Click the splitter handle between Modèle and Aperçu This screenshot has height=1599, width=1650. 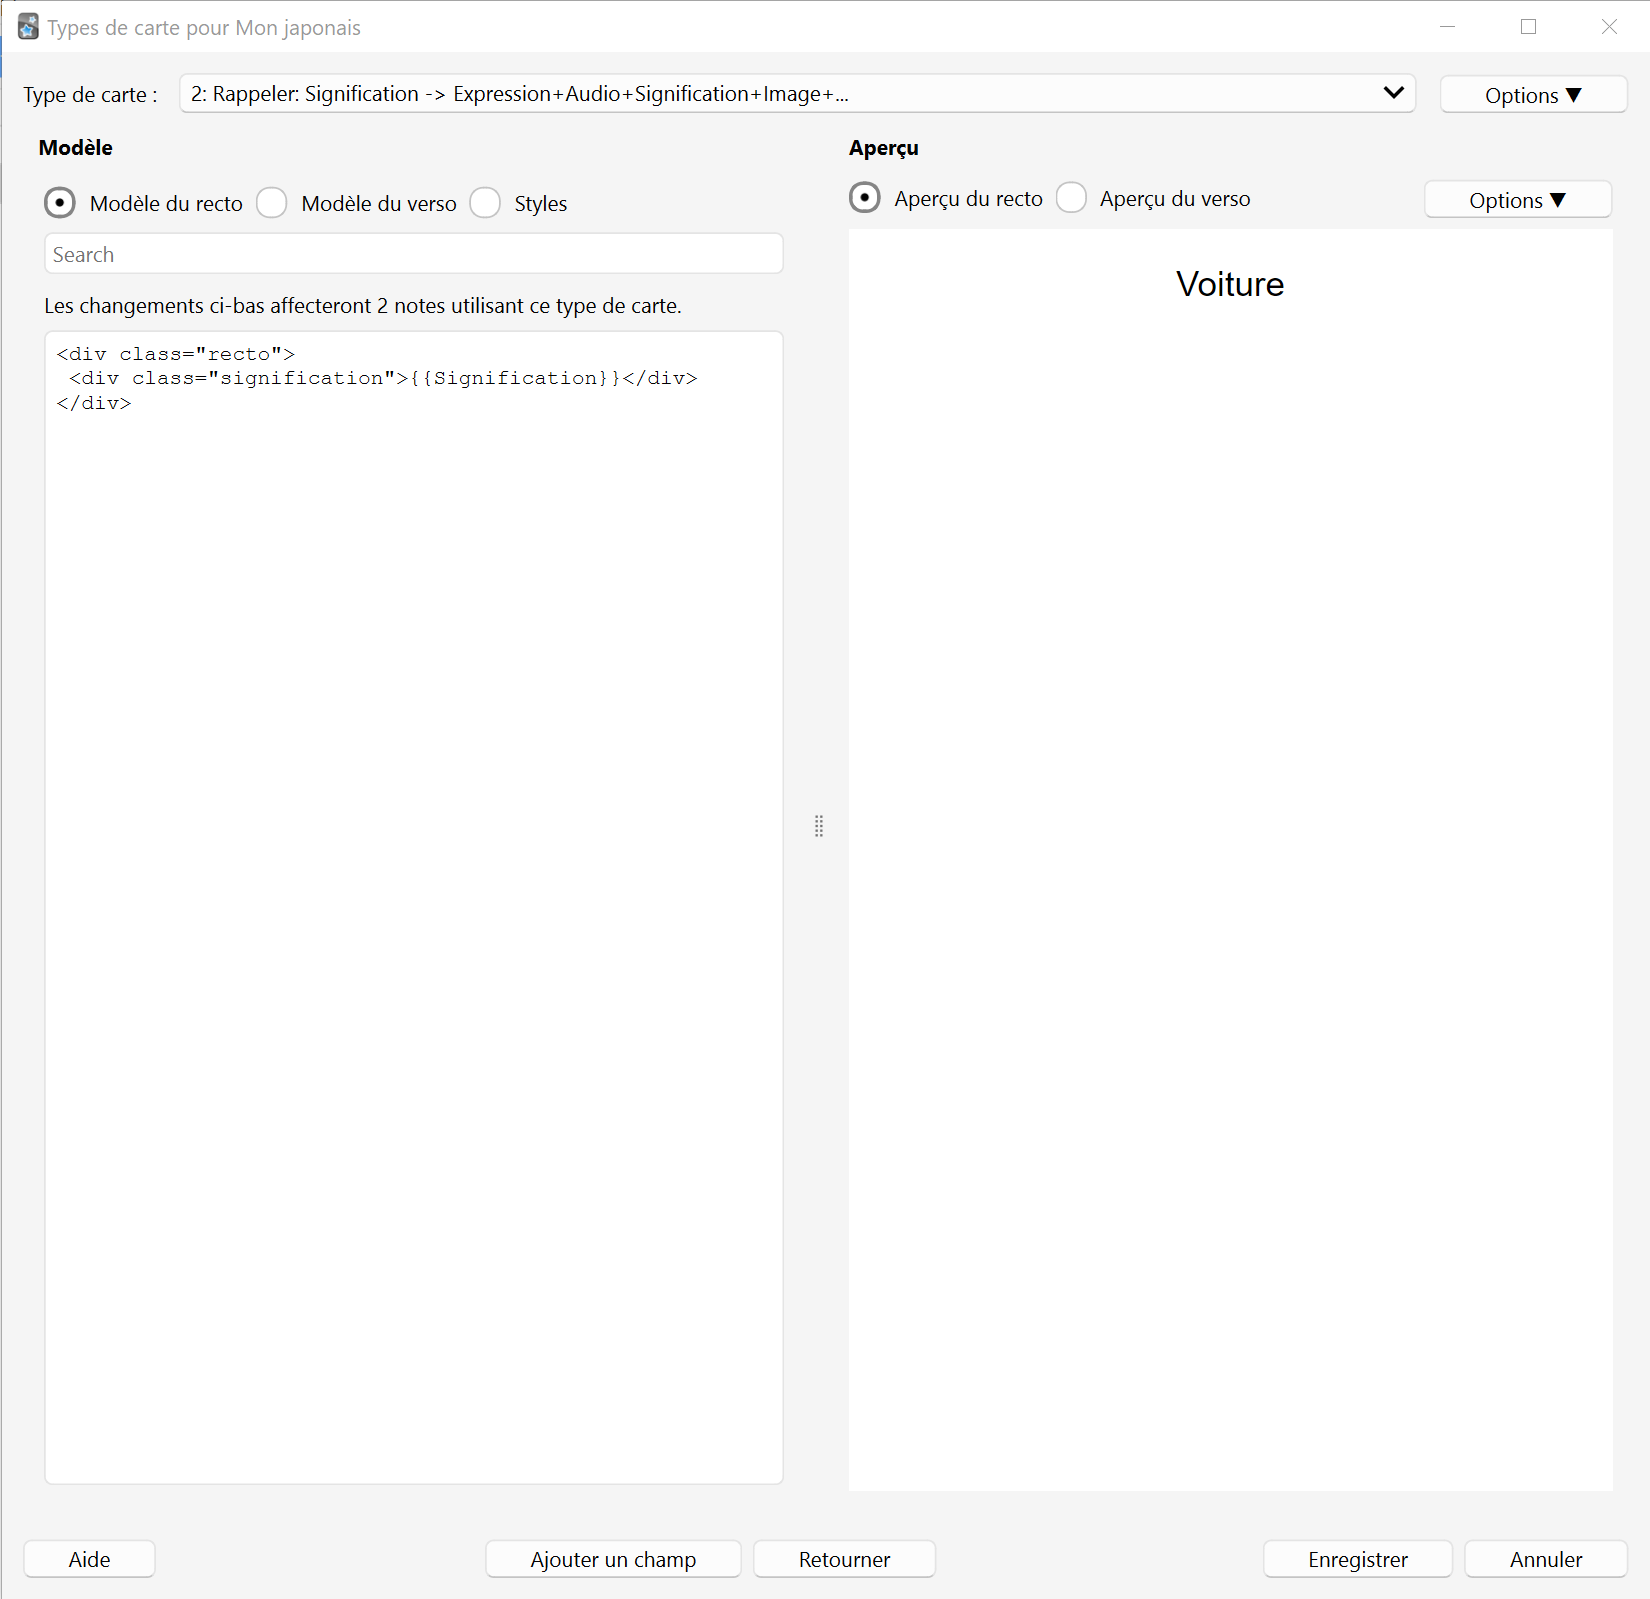(x=819, y=826)
